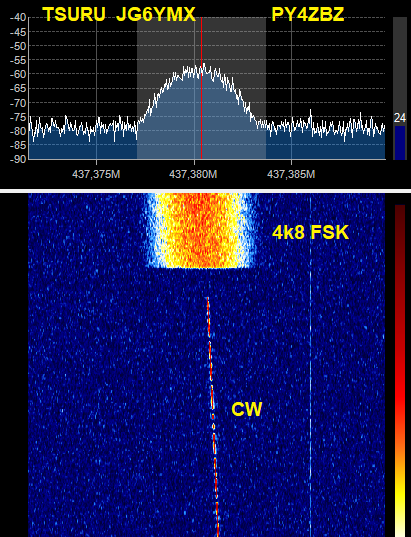The height and width of the screenshot is (537, 411).
Task: Click the white divider between spectrum and waterfall
Action: [x=206, y=191]
